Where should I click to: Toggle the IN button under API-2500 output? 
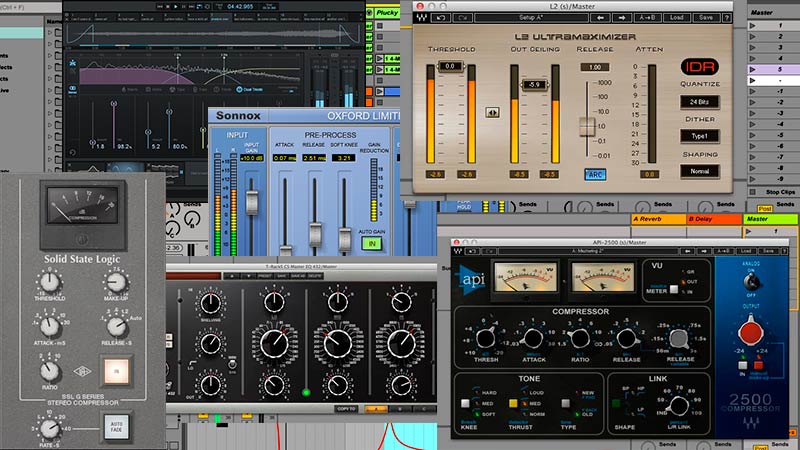743,365
